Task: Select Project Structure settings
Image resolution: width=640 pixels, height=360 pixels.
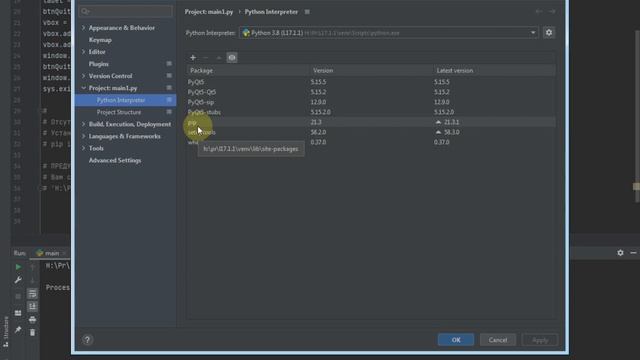Action: point(119,112)
